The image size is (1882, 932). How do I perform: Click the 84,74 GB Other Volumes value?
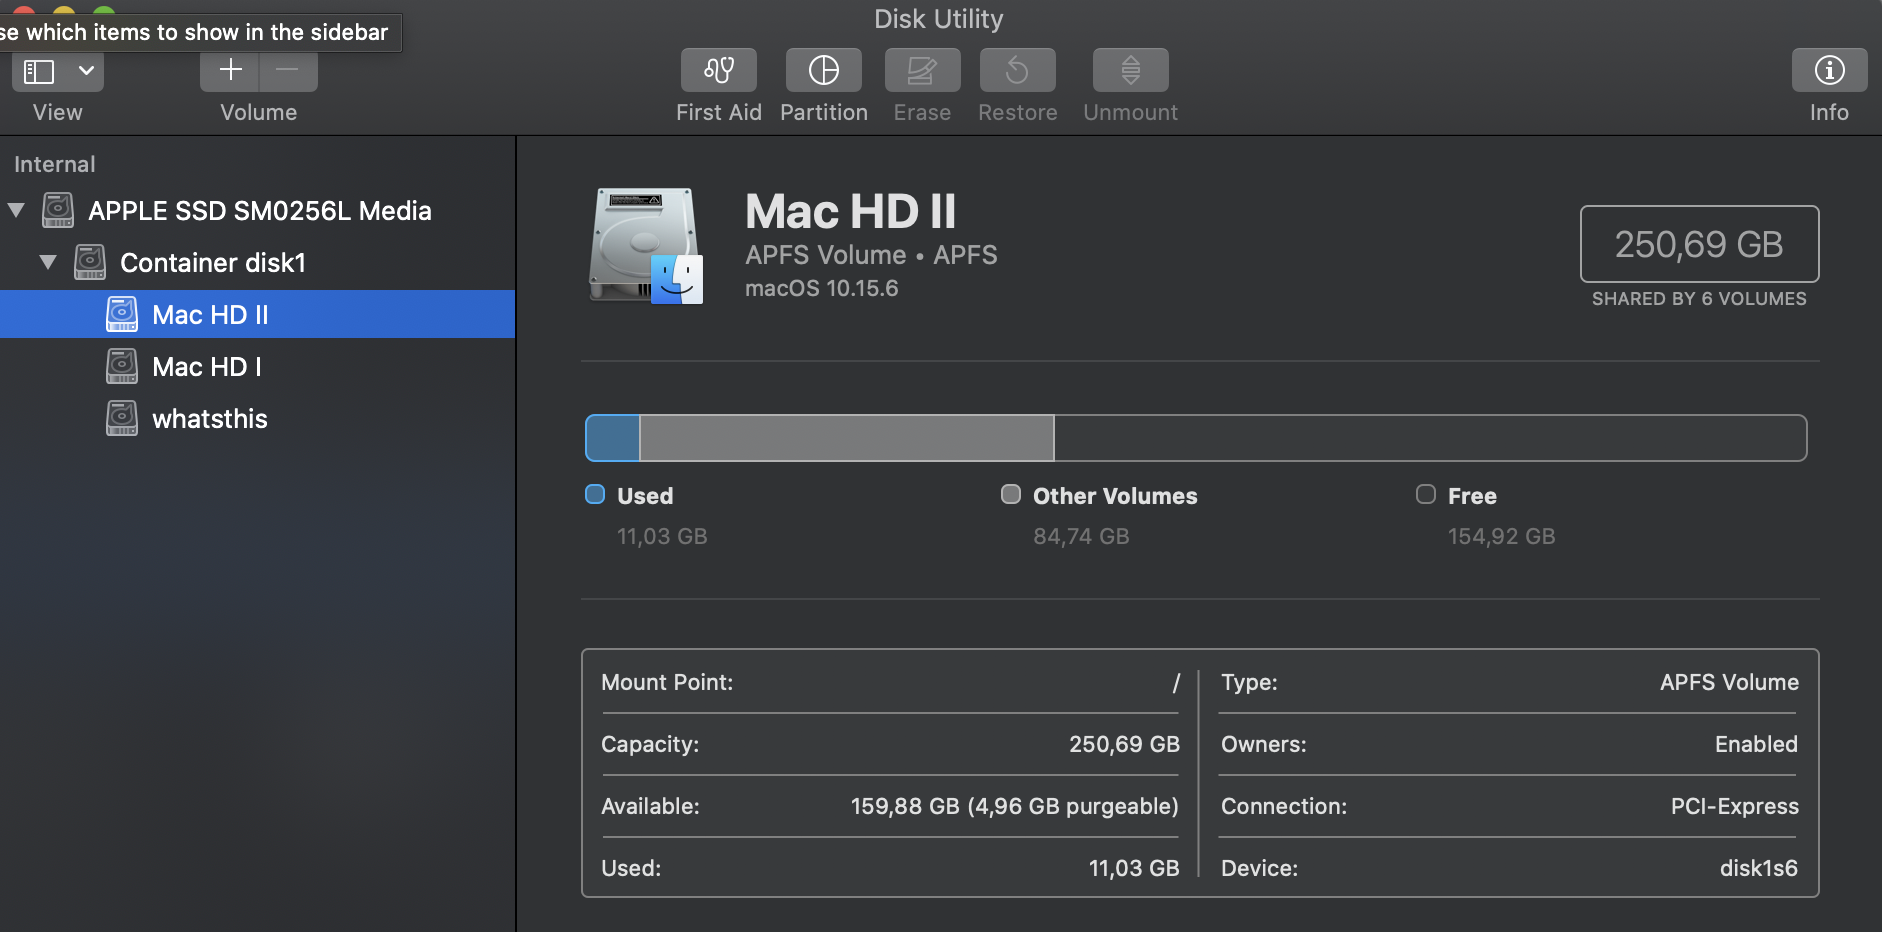(1081, 536)
